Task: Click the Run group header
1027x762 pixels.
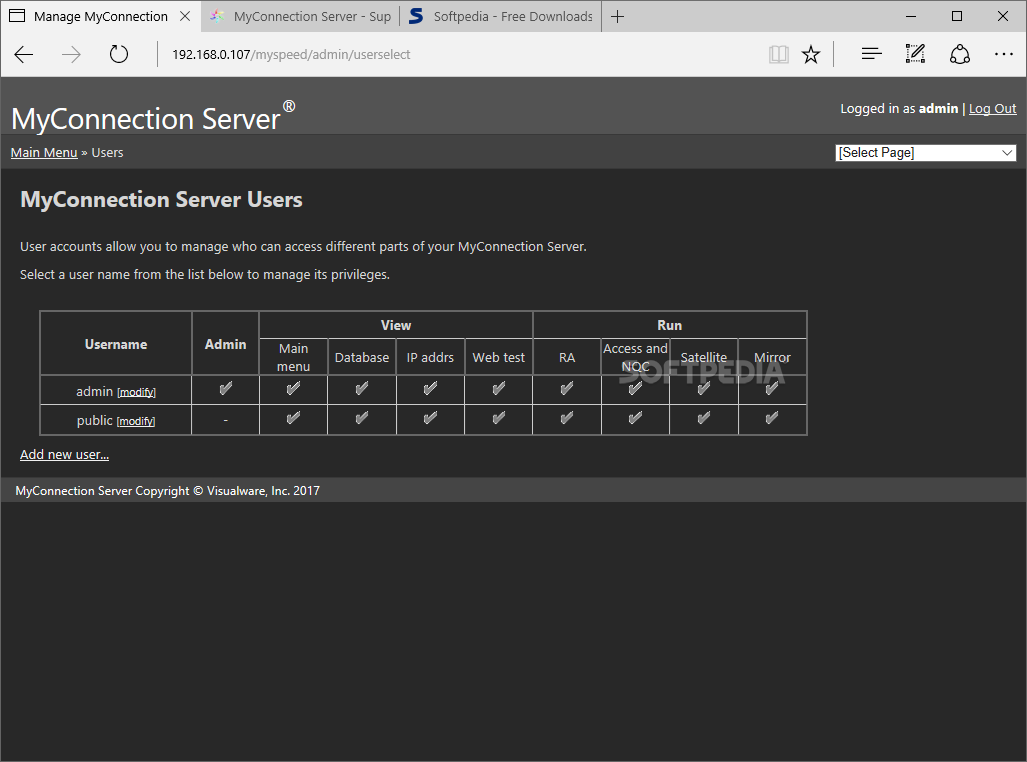Action: point(669,325)
